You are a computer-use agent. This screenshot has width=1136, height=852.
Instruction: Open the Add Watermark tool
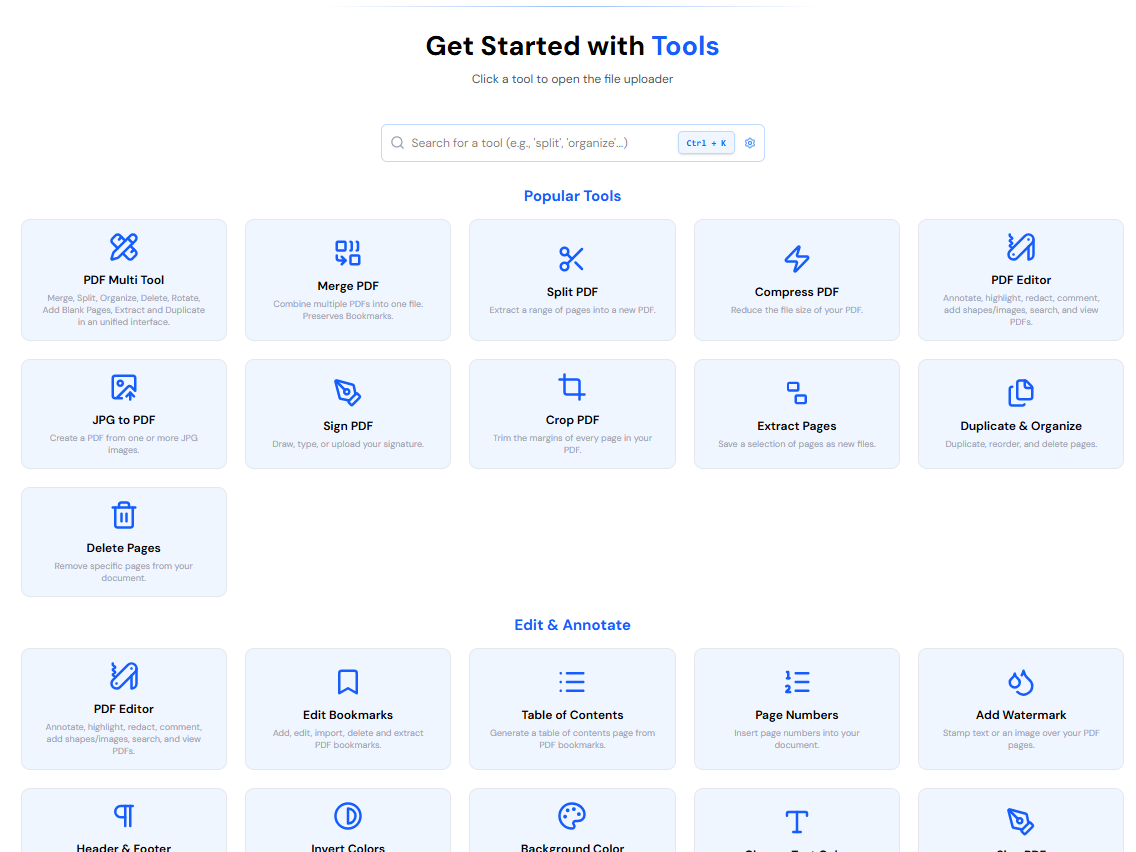click(x=1020, y=709)
